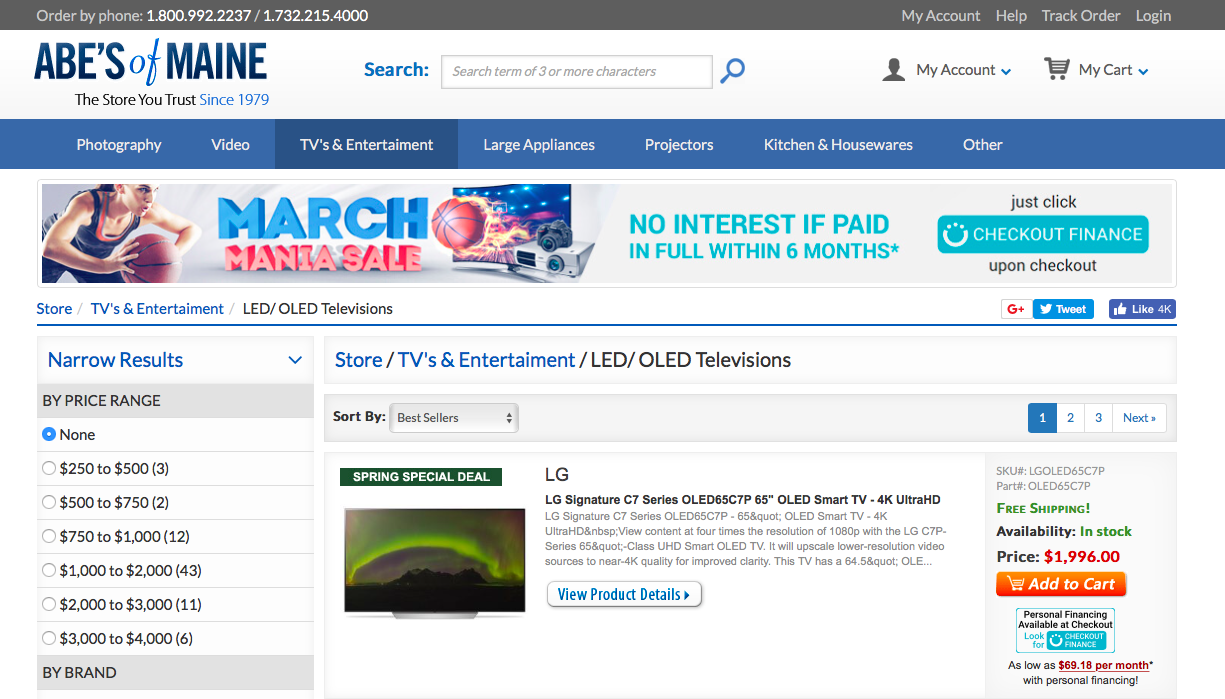Open the Help link
Viewport: 1225px width, 699px height.
coord(1011,16)
